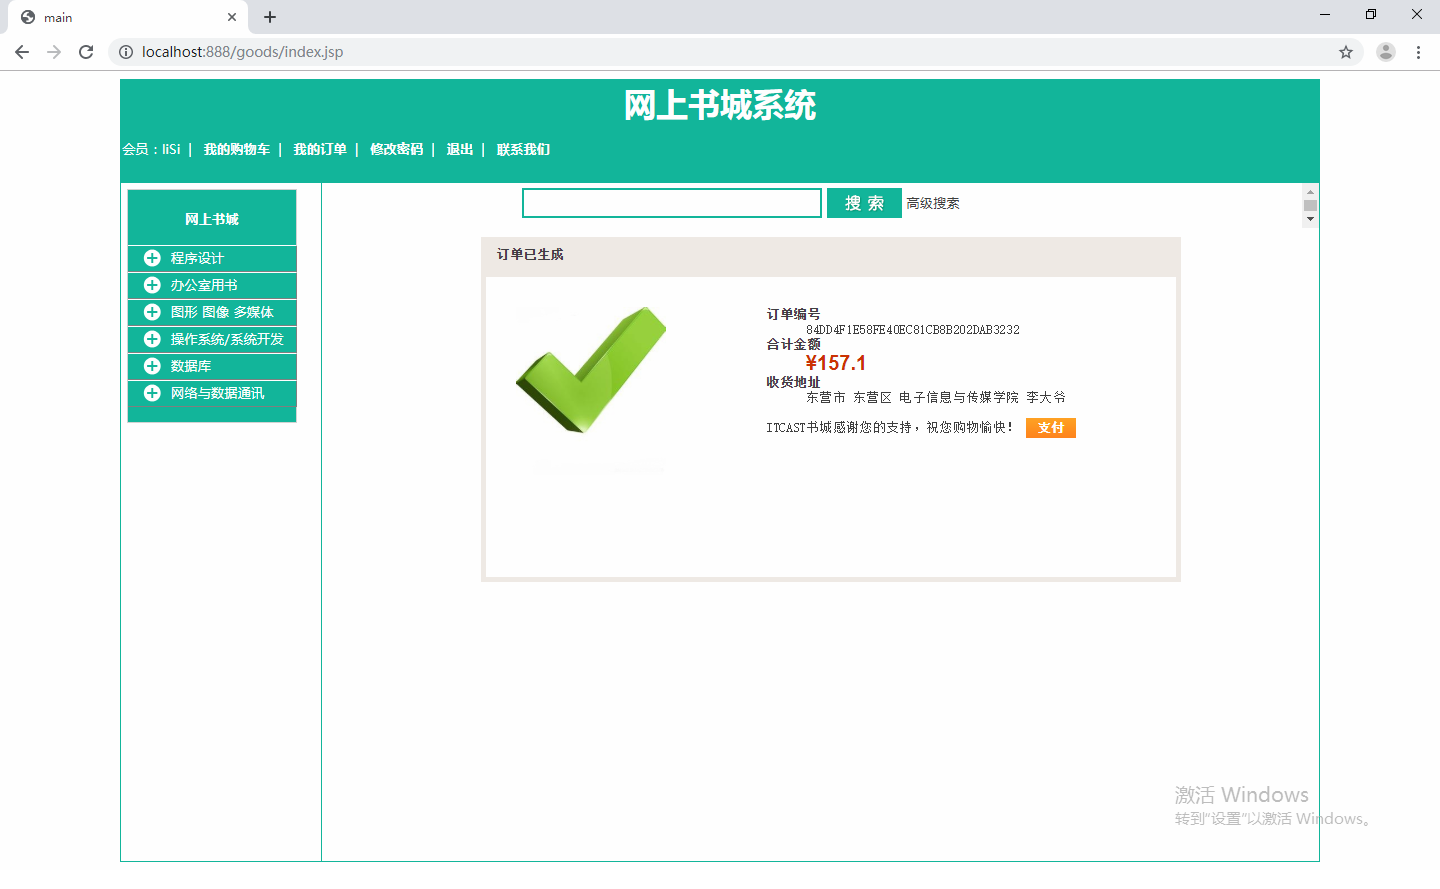Open 联系我们 link
Screen dimensions: 1440x889
point(523,149)
